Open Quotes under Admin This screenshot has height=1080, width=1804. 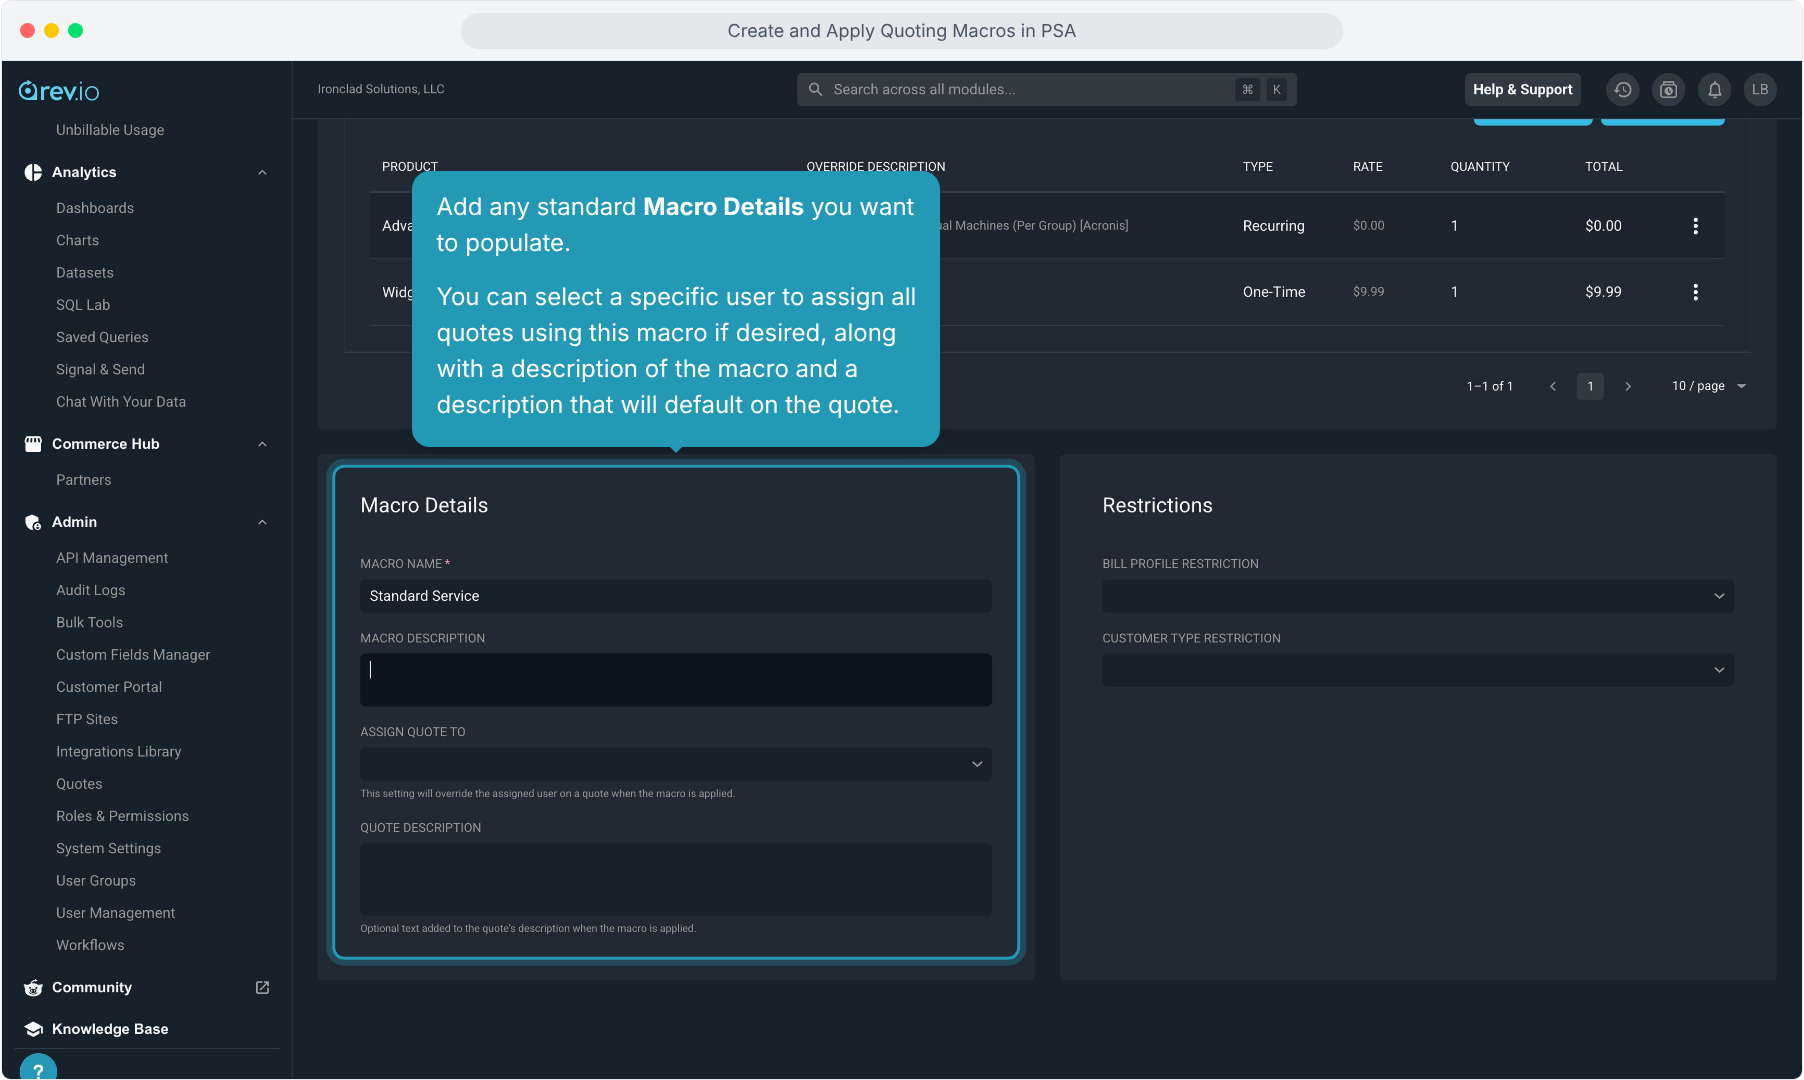click(79, 784)
